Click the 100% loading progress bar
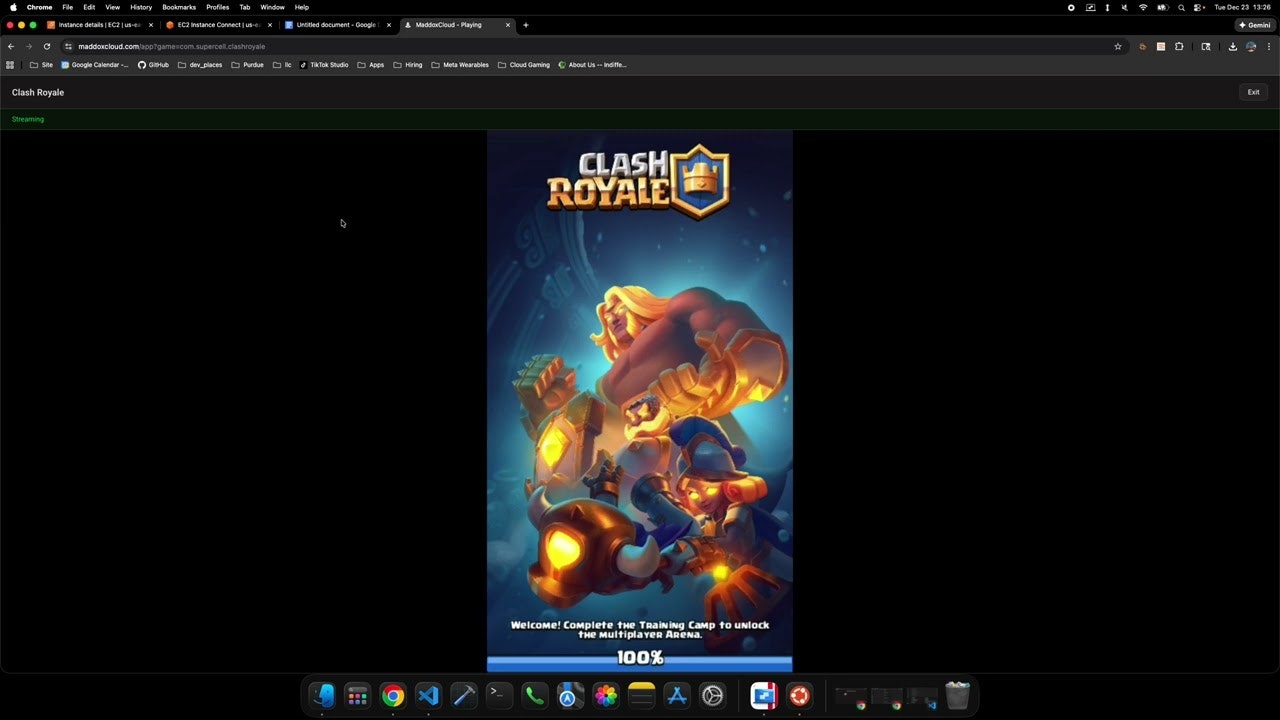This screenshot has height=720, width=1280. pyautogui.click(x=639, y=658)
